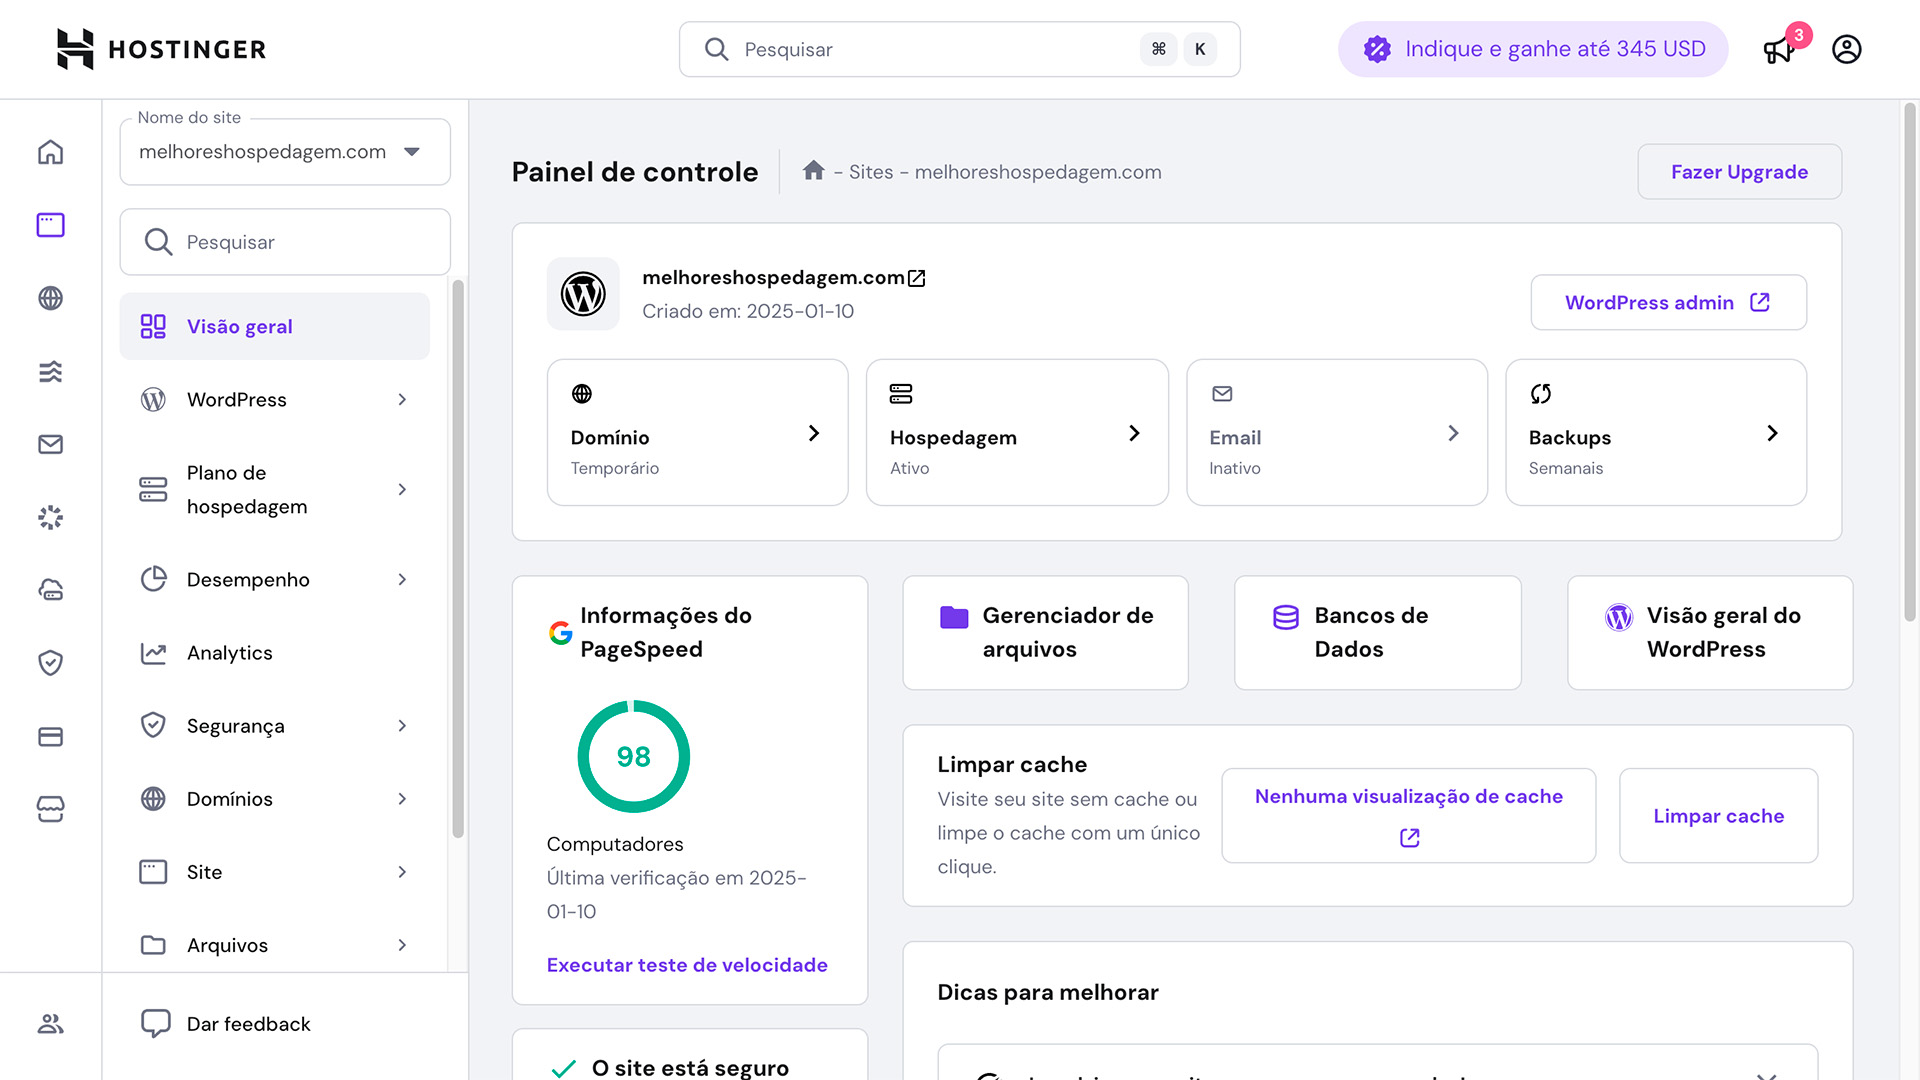This screenshot has width=1920, height=1080.
Task: Open the dotted-circle loader icon in left rail
Action: [50, 517]
